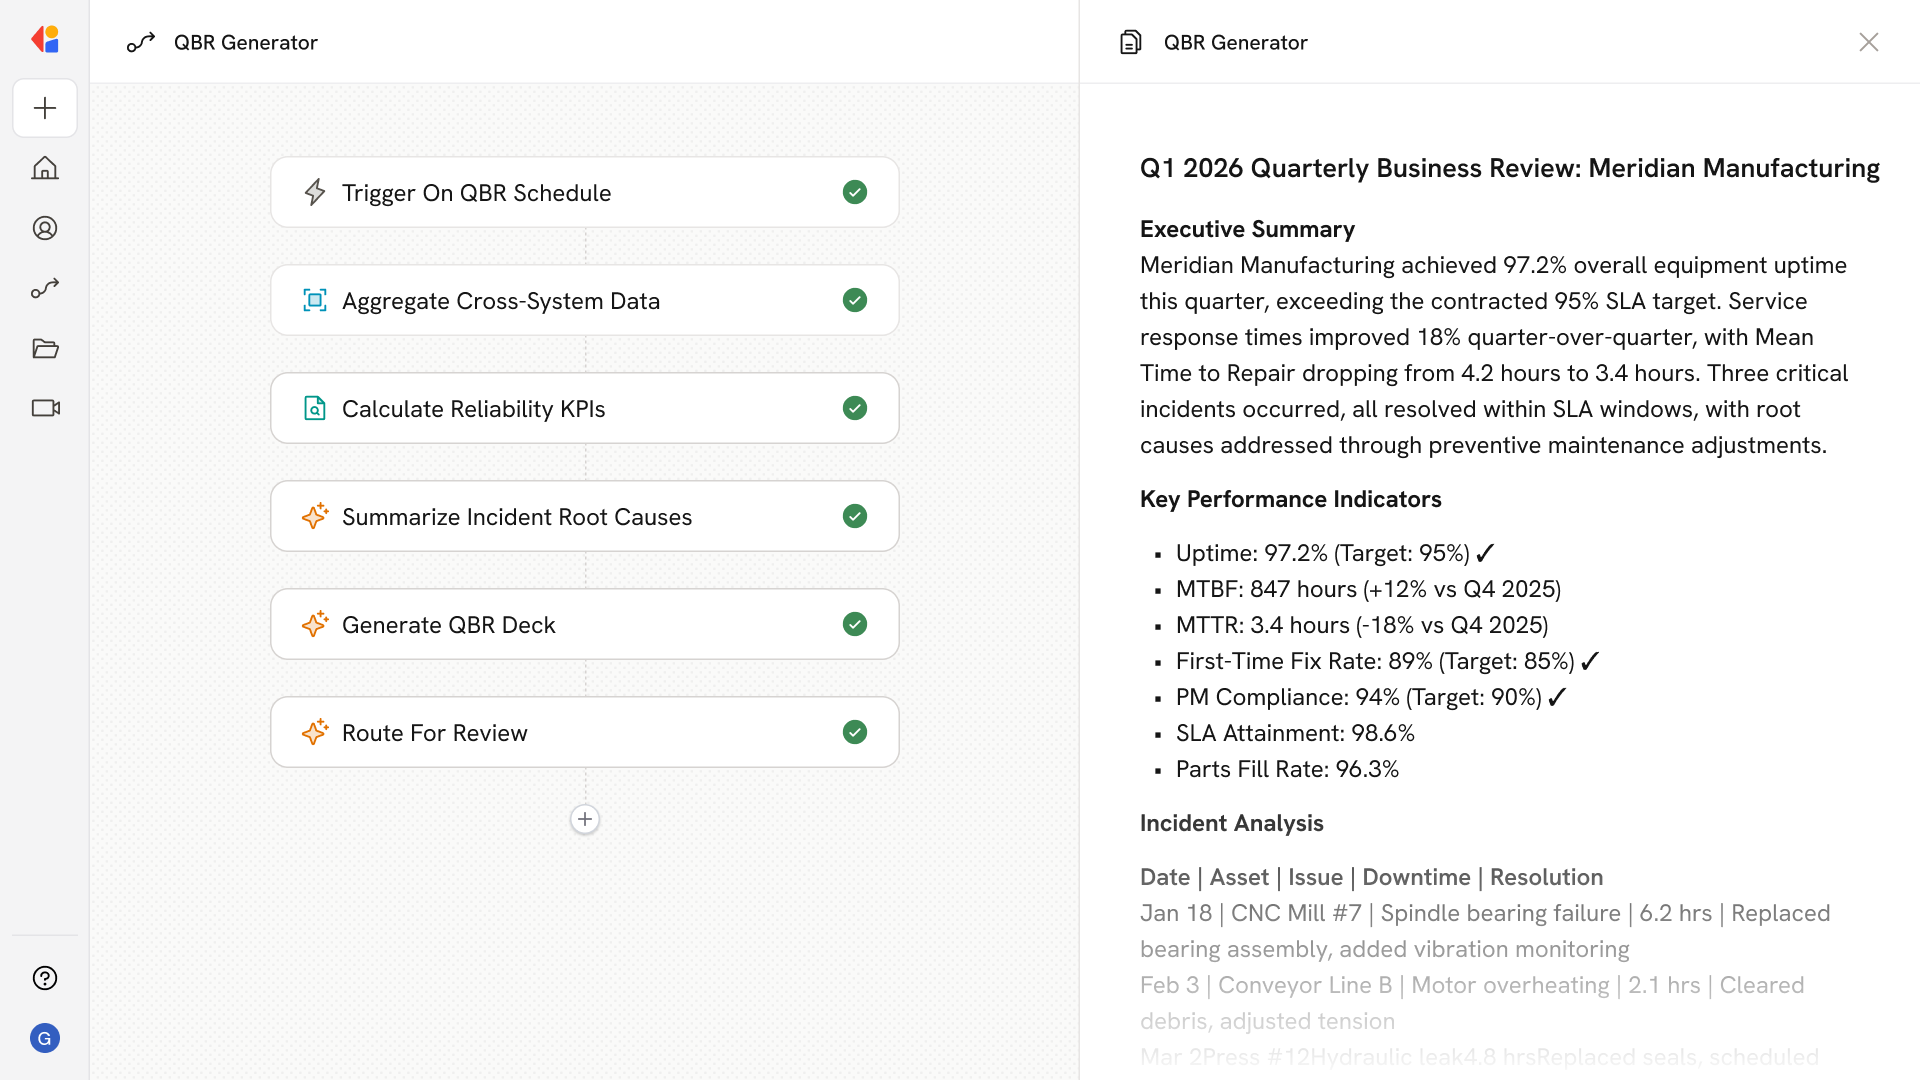Screen dimensions: 1920x1080
Task: Open the Home icon in sidebar
Action: click(x=45, y=168)
